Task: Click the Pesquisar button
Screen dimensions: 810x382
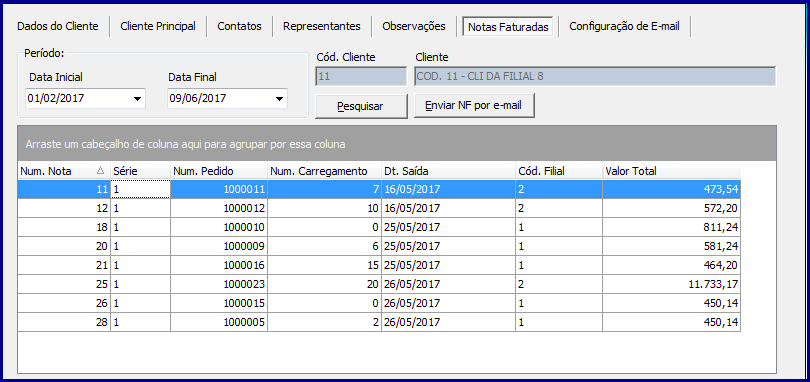Action: coord(361,106)
